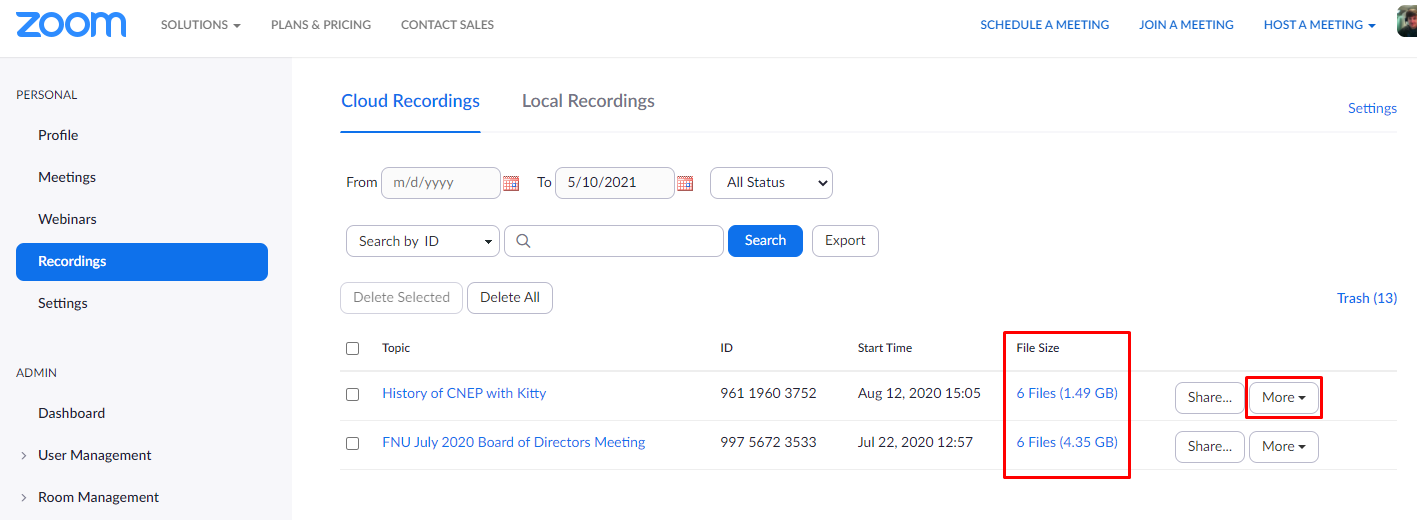Select all recordings with the header checkbox

(x=352, y=348)
